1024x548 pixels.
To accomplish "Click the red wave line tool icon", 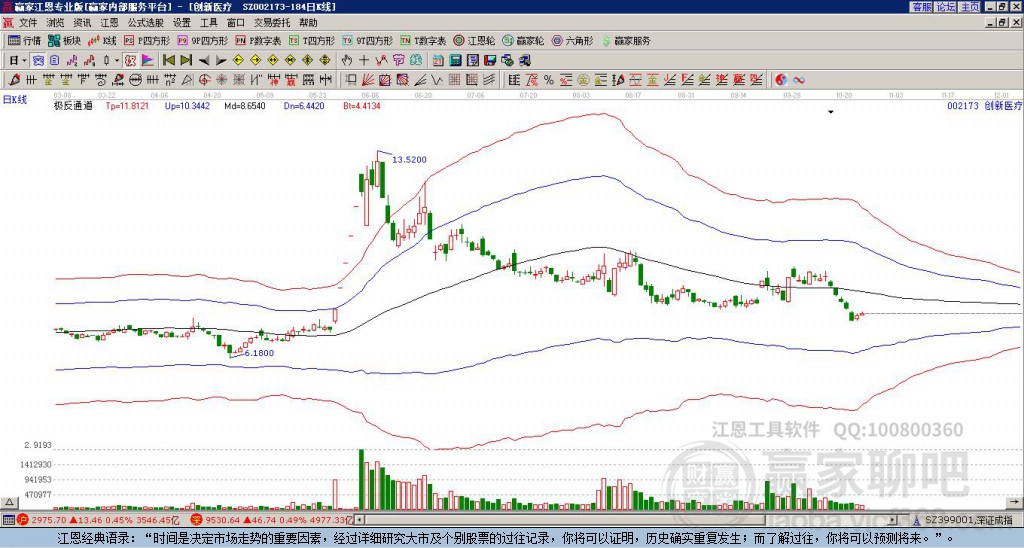I will click(381, 61).
